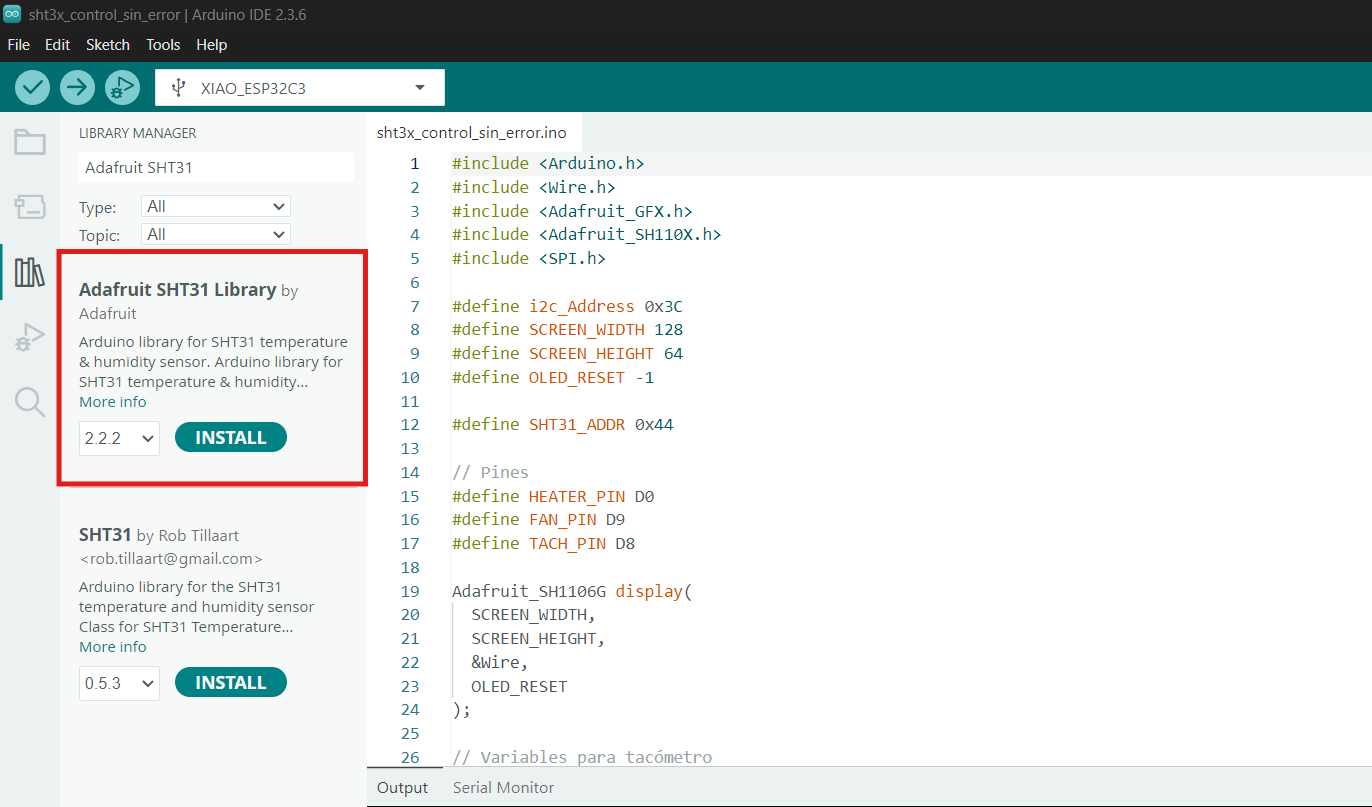Start debugging with the debug toolbar button
The height and width of the screenshot is (807, 1372).
[x=122, y=87]
